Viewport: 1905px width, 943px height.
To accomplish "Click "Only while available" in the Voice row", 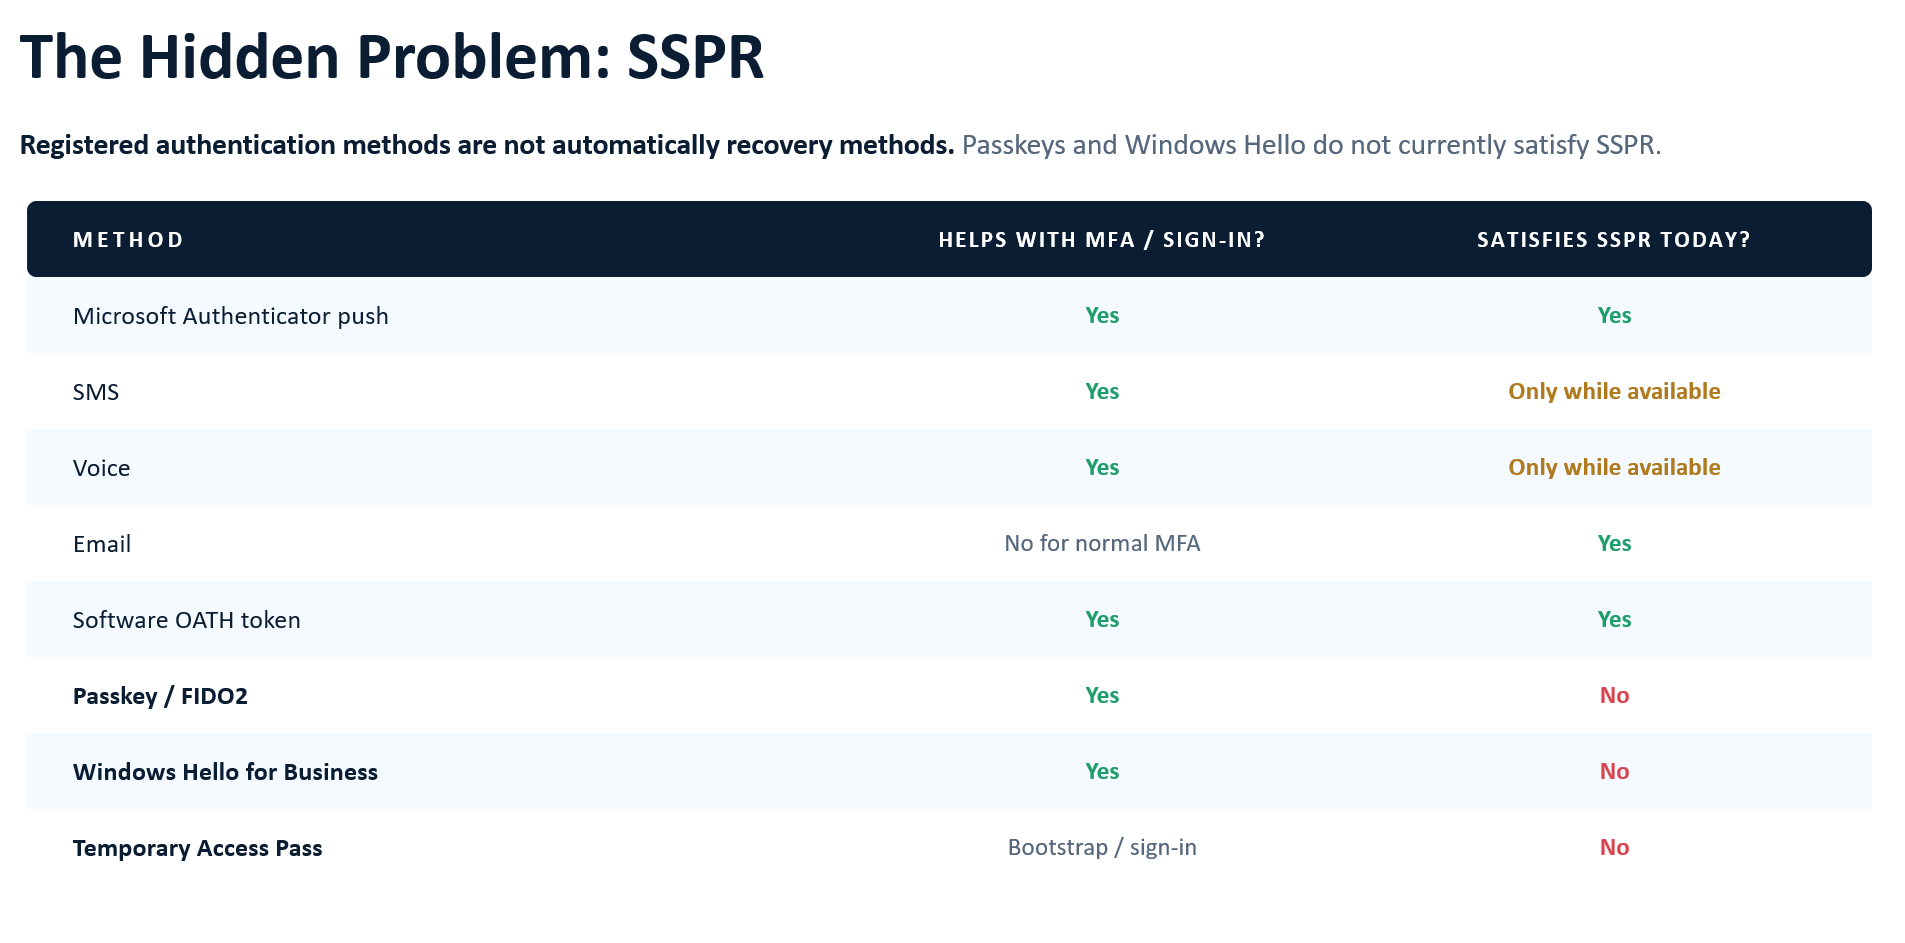I will 1614,467.
